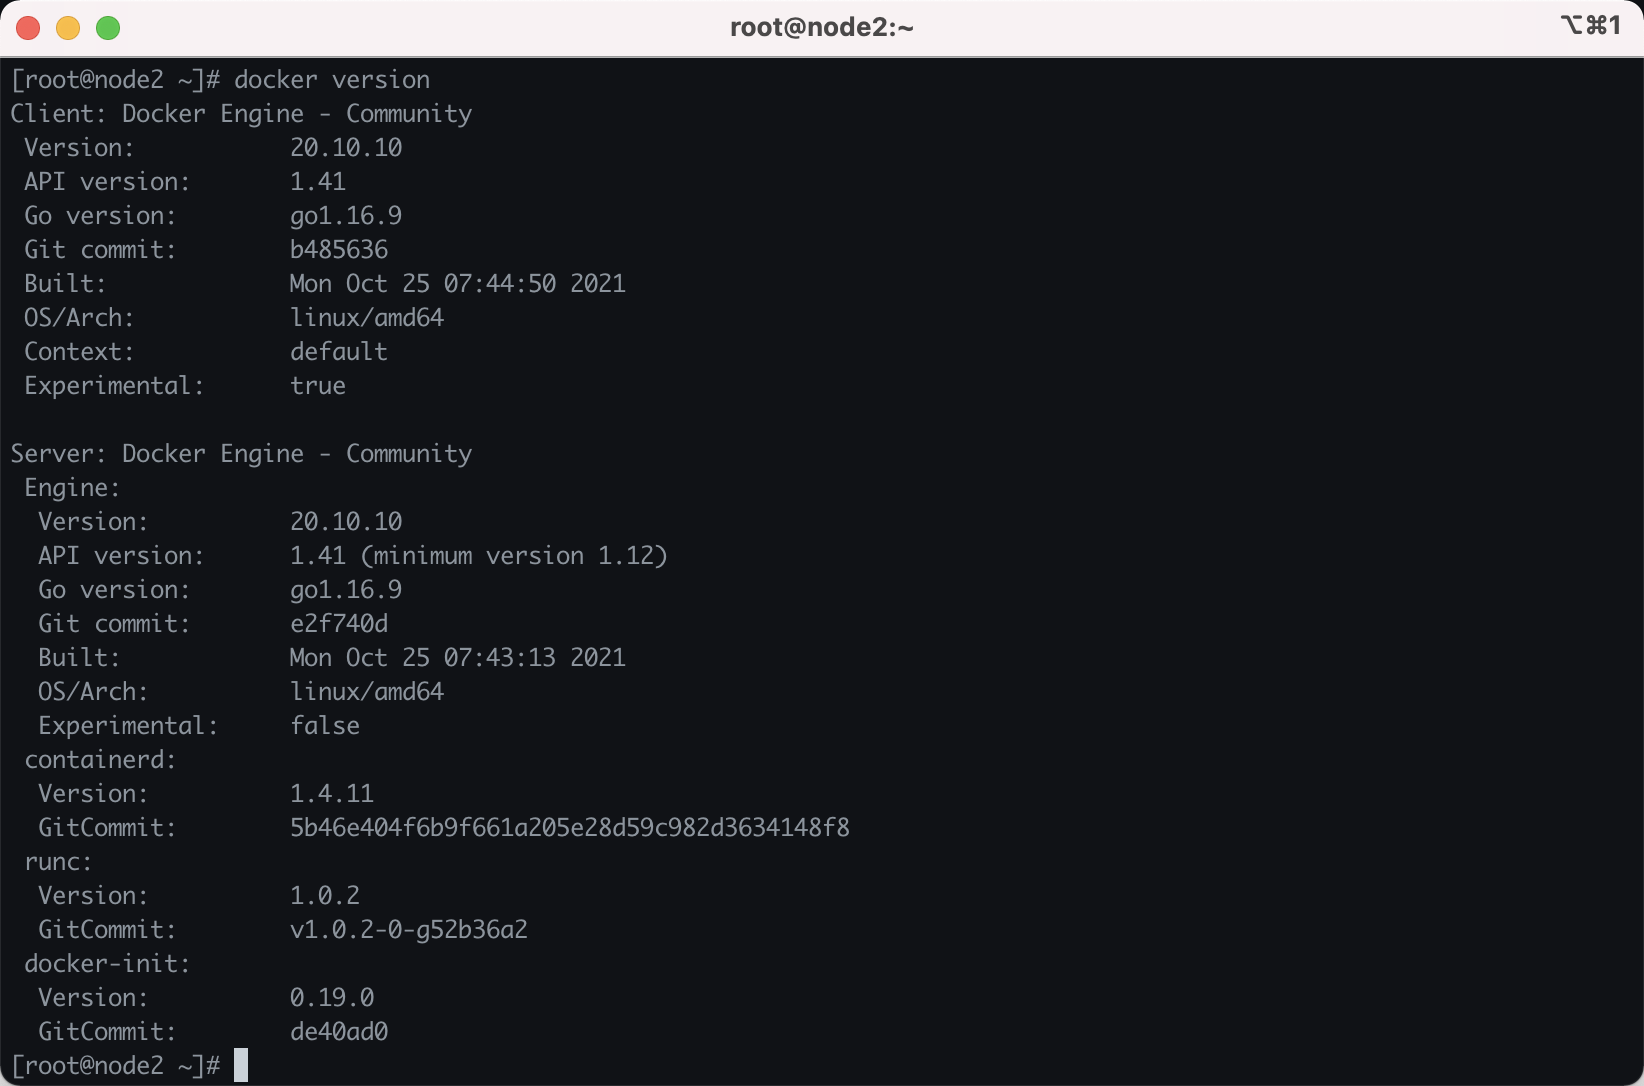Click the root@node2:~ window title
The image size is (1644, 1086).
pos(821,27)
